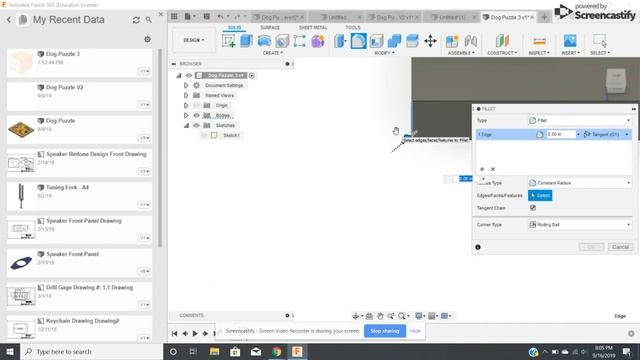
Task: Expand the Named Views node
Action: pos(186,96)
